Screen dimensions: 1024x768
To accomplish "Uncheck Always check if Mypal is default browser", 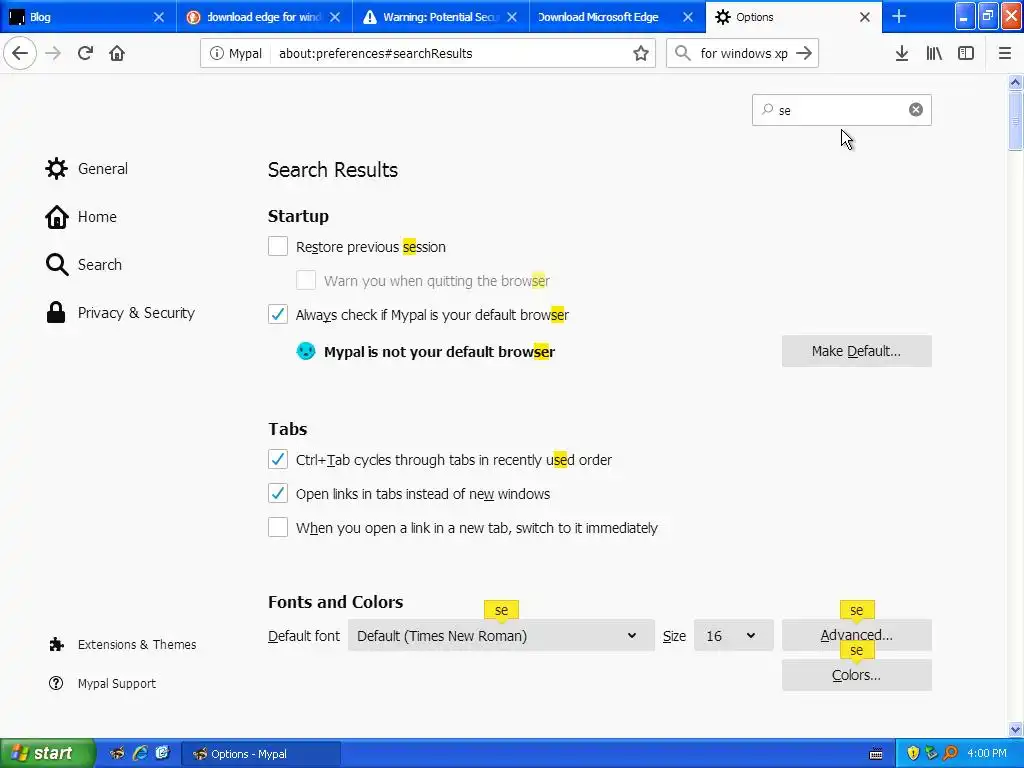I will (x=278, y=314).
